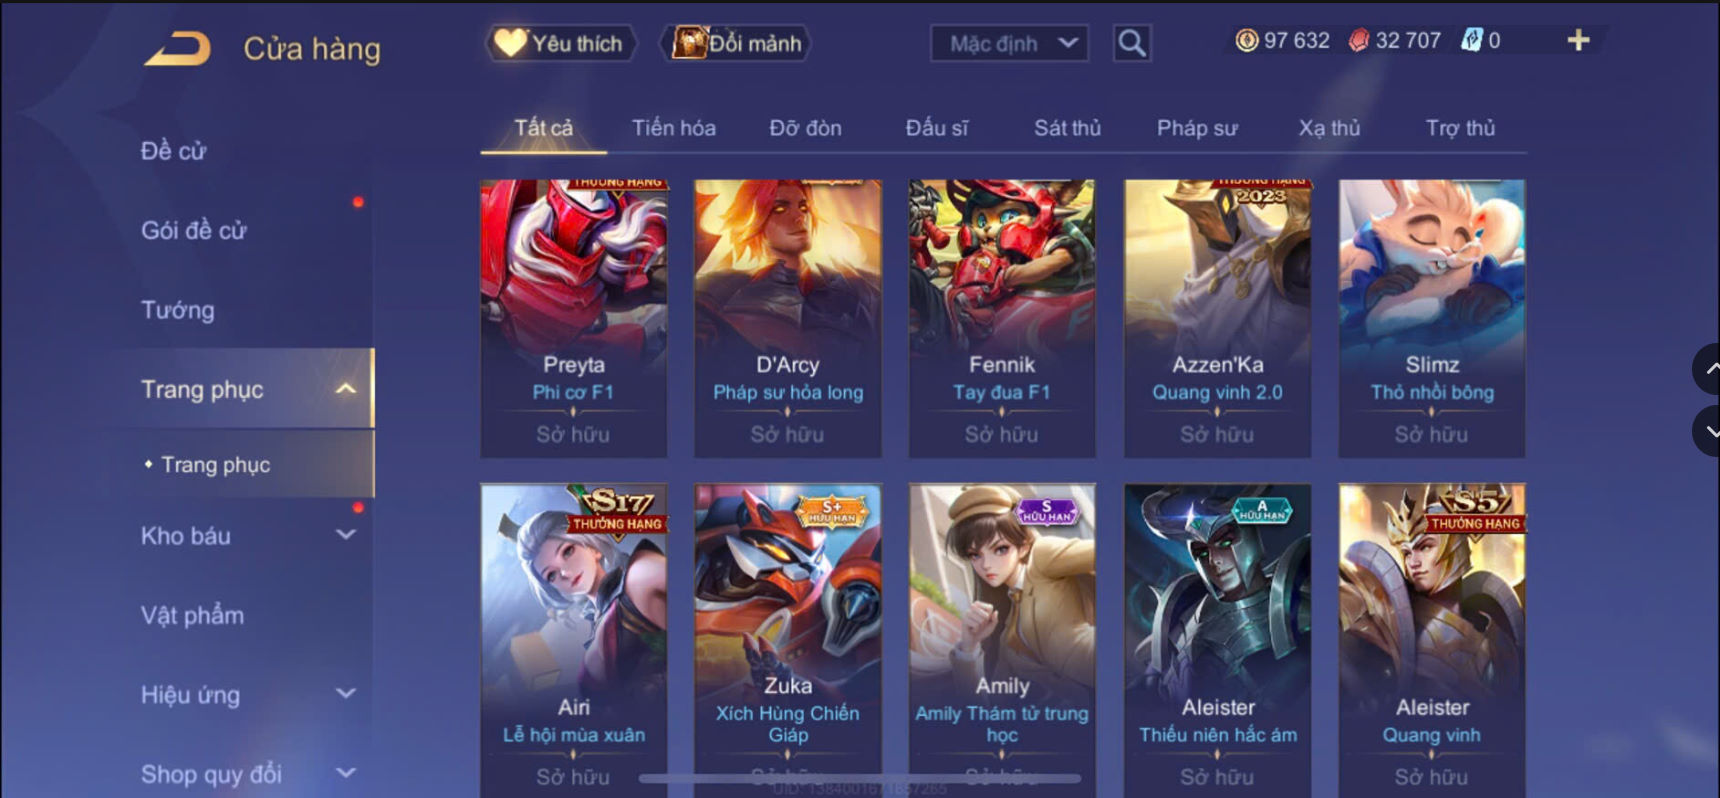Expand the Hiệu ứng sidebar section
Image resolution: width=1720 pixels, height=798 pixels.
(345, 693)
